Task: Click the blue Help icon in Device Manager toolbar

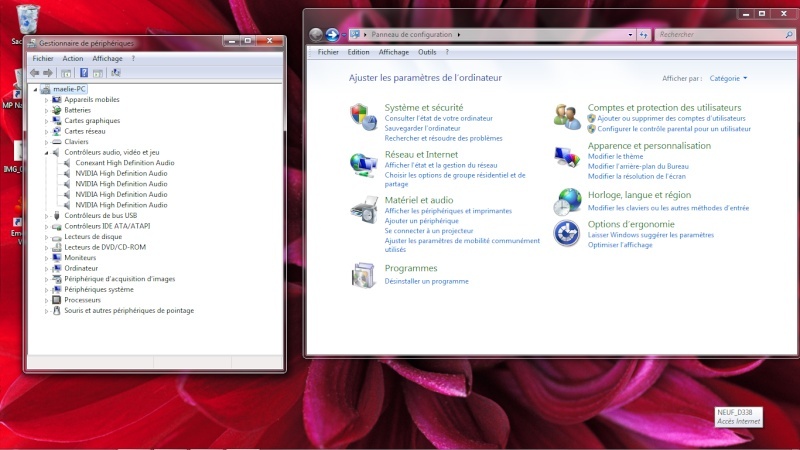Action: coord(84,73)
